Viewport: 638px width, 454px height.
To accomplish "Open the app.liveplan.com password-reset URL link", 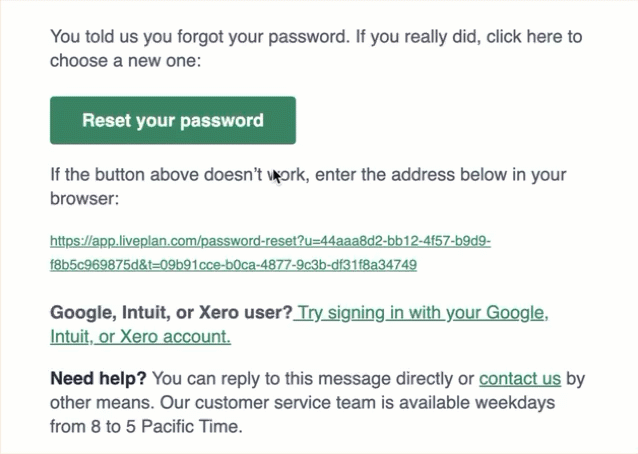I will tap(270, 242).
